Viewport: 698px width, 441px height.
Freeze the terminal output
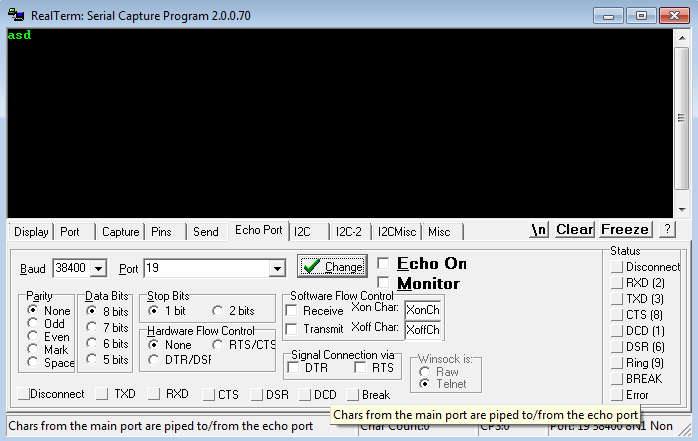pos(625,230)
